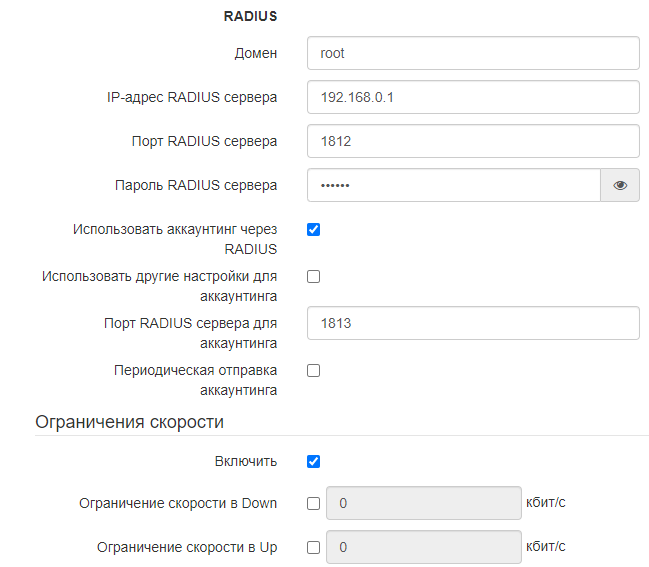Focus the IP-адрес RADIUS сервера field
The height and width of the screenshot is (567, 649).
472,97
